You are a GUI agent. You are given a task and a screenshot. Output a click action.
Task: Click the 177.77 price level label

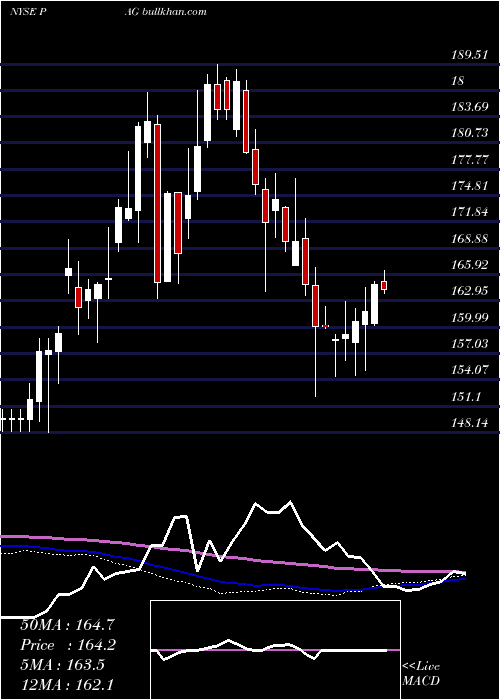(x=470, y=160)
